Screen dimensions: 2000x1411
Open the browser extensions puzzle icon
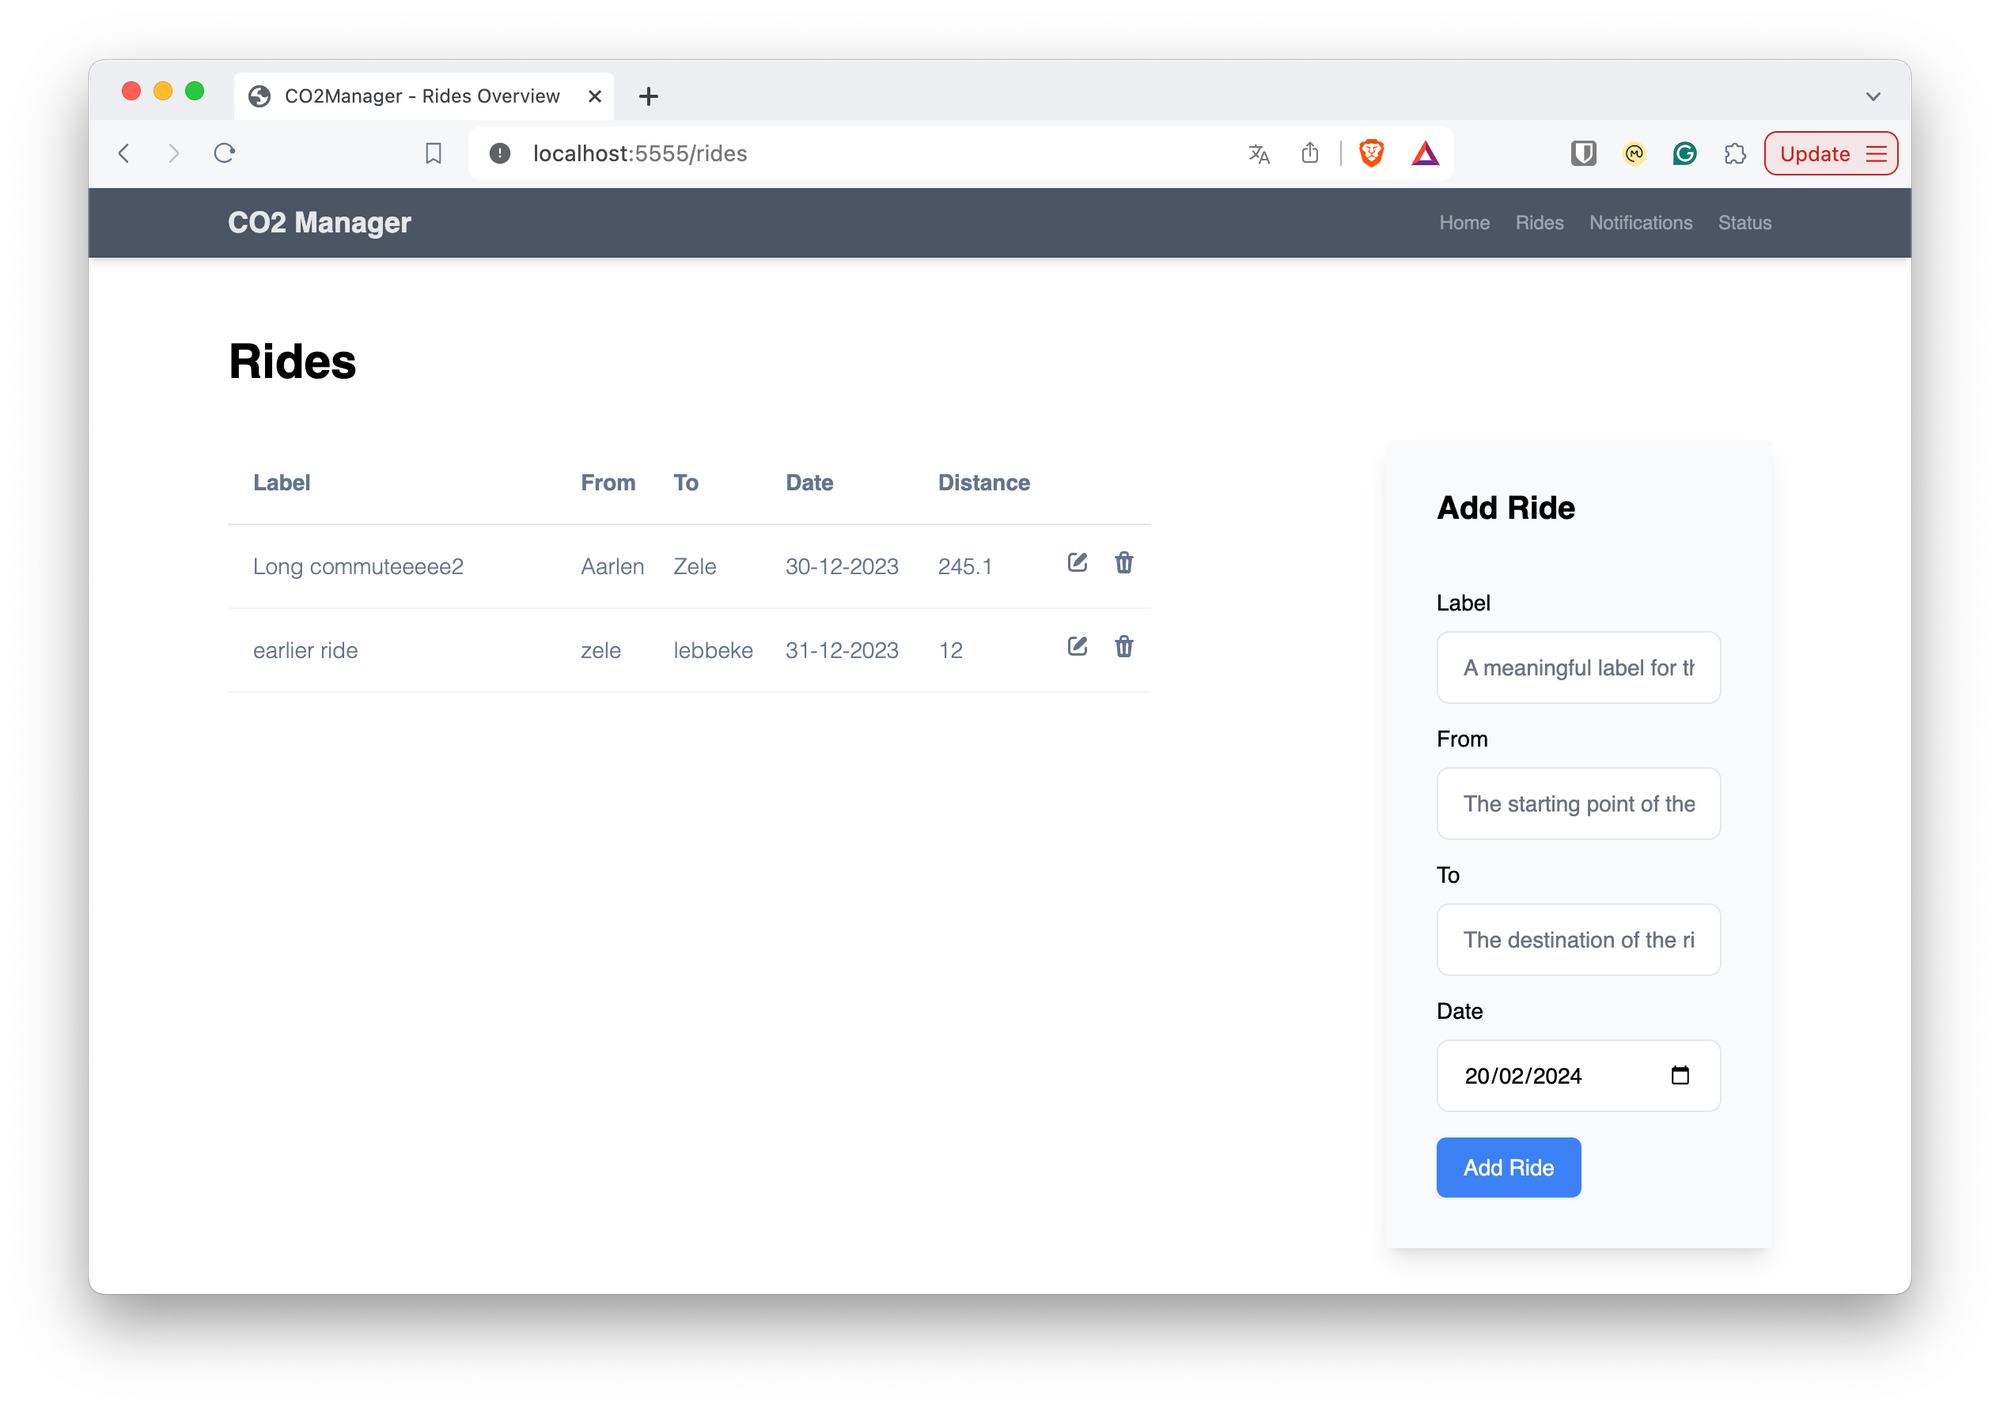[1735, 153]
